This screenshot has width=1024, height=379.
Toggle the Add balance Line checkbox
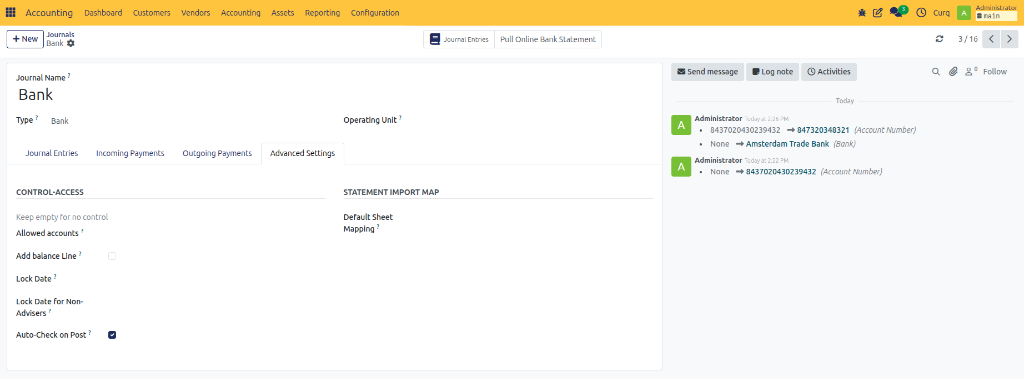(112, 256)
